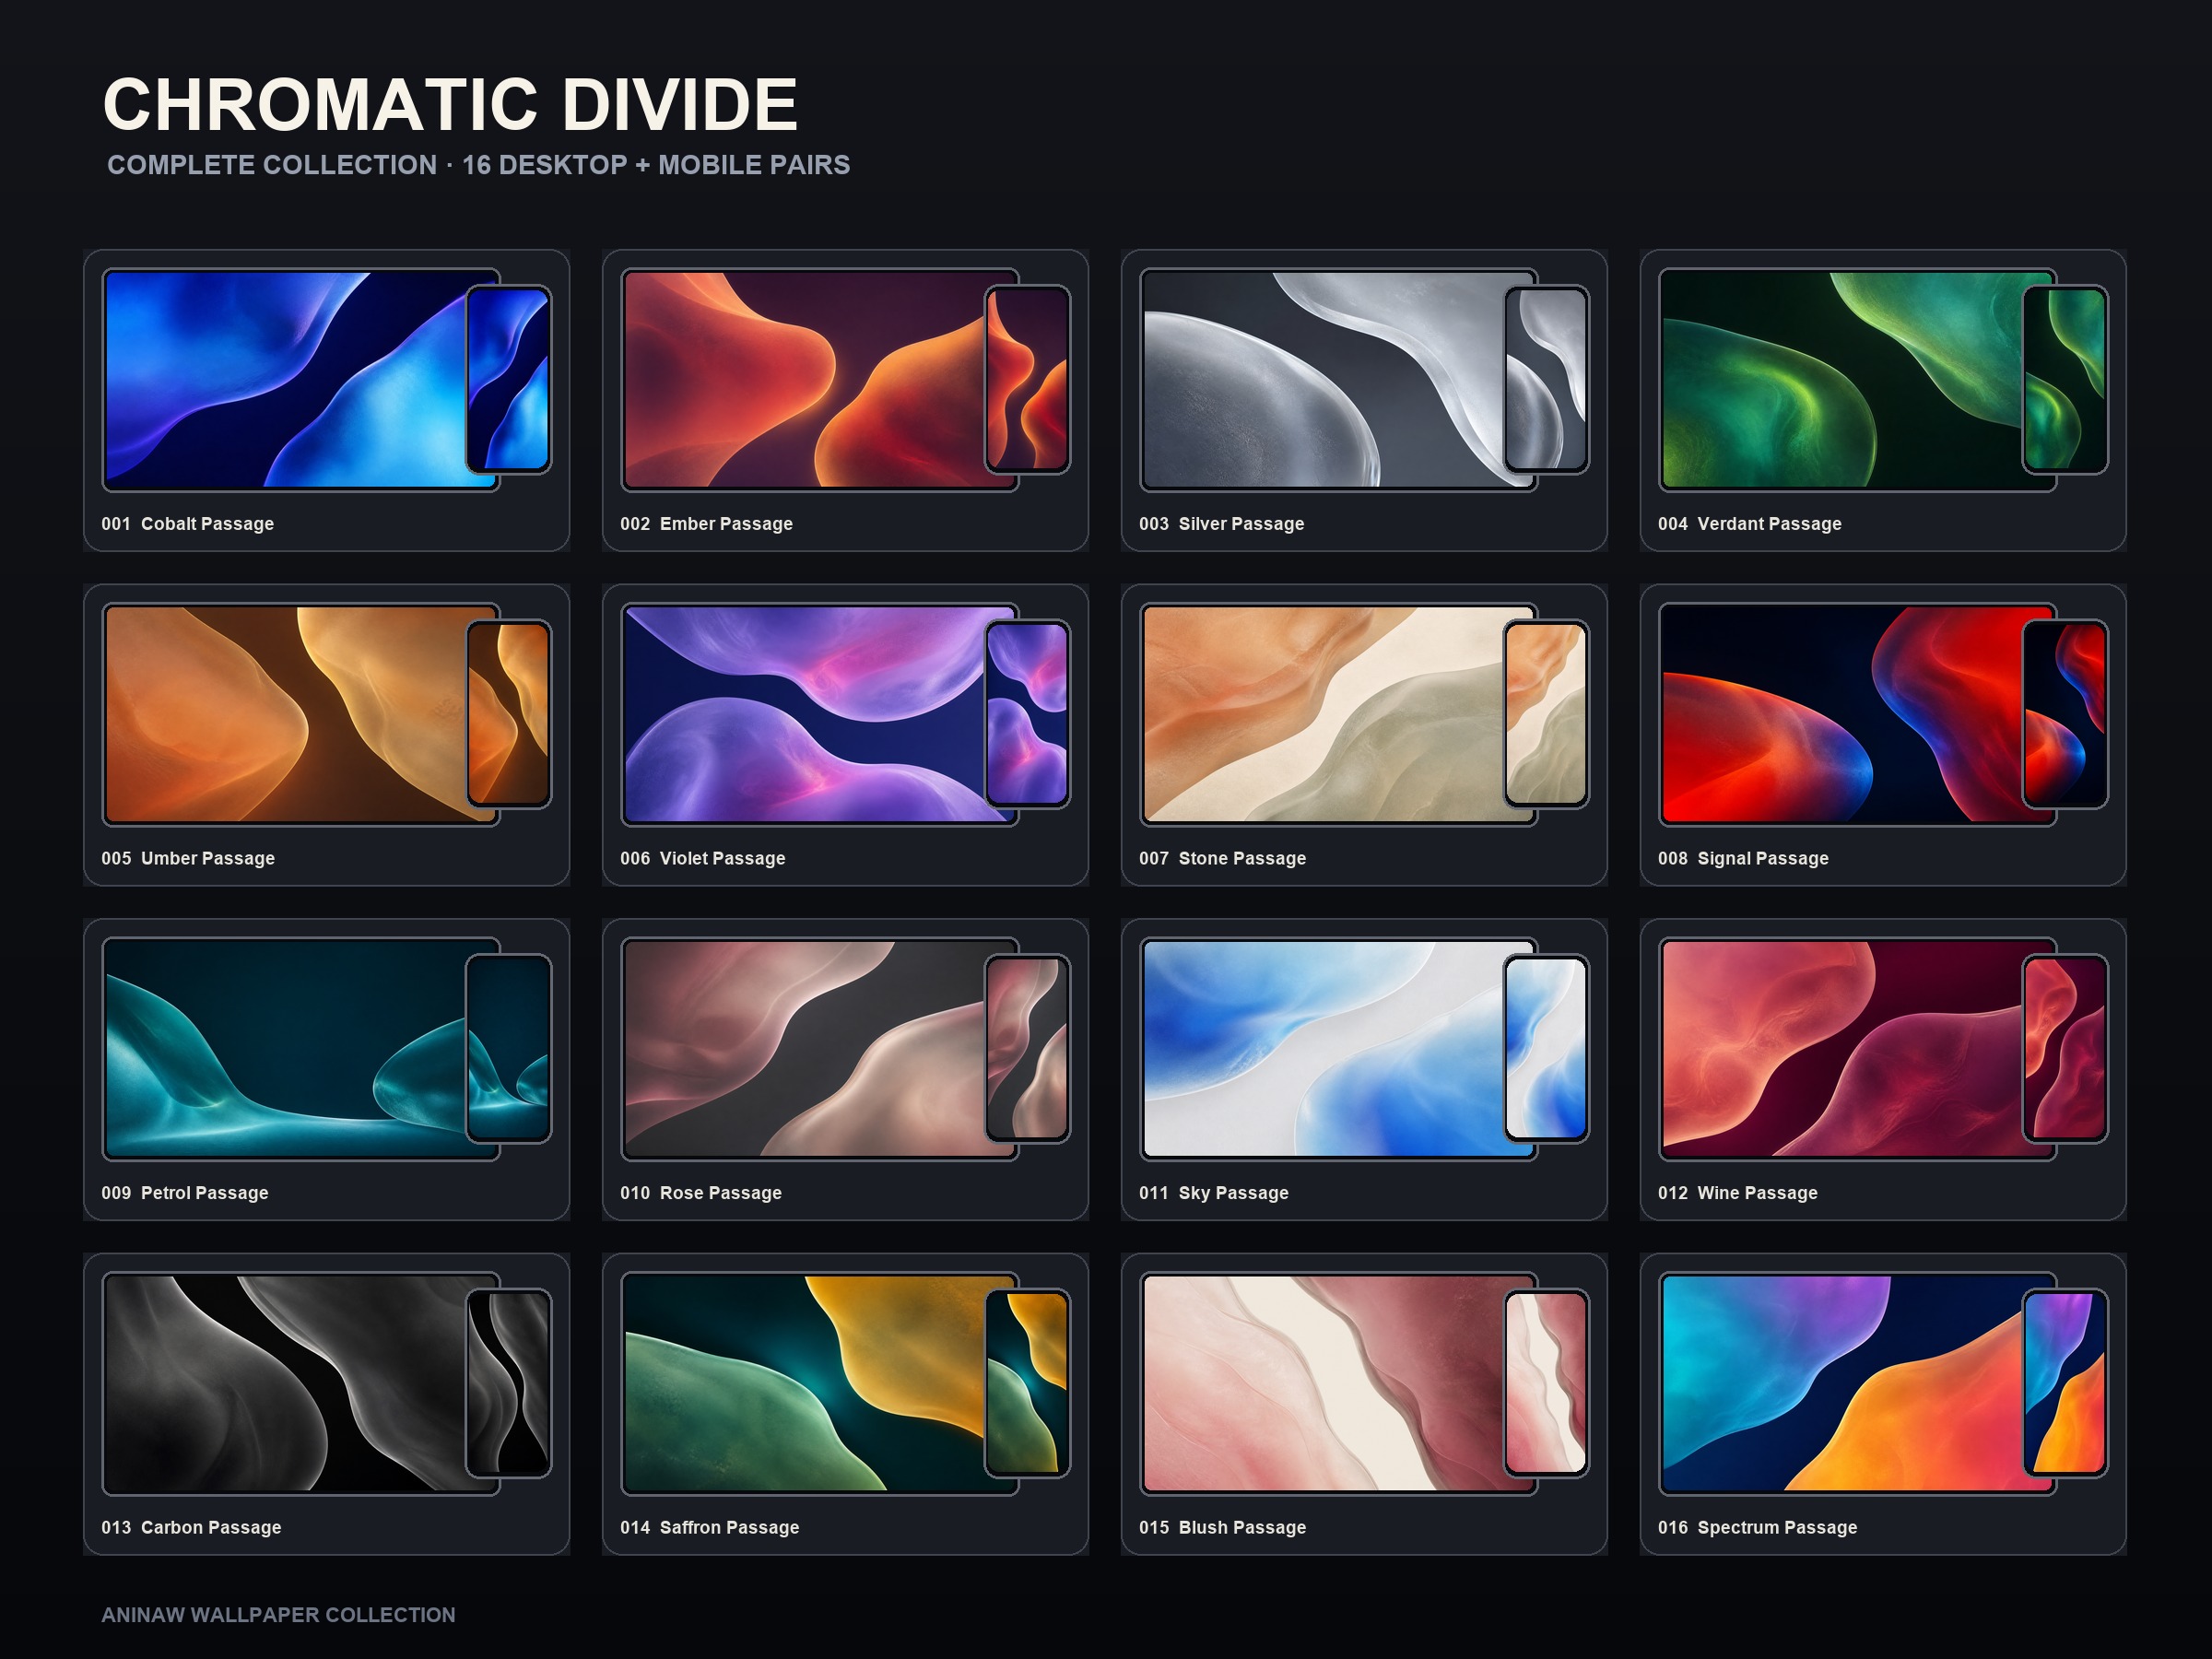Click the '004 Verdant Passage' label
2212x1659 pixels.
1749,524
